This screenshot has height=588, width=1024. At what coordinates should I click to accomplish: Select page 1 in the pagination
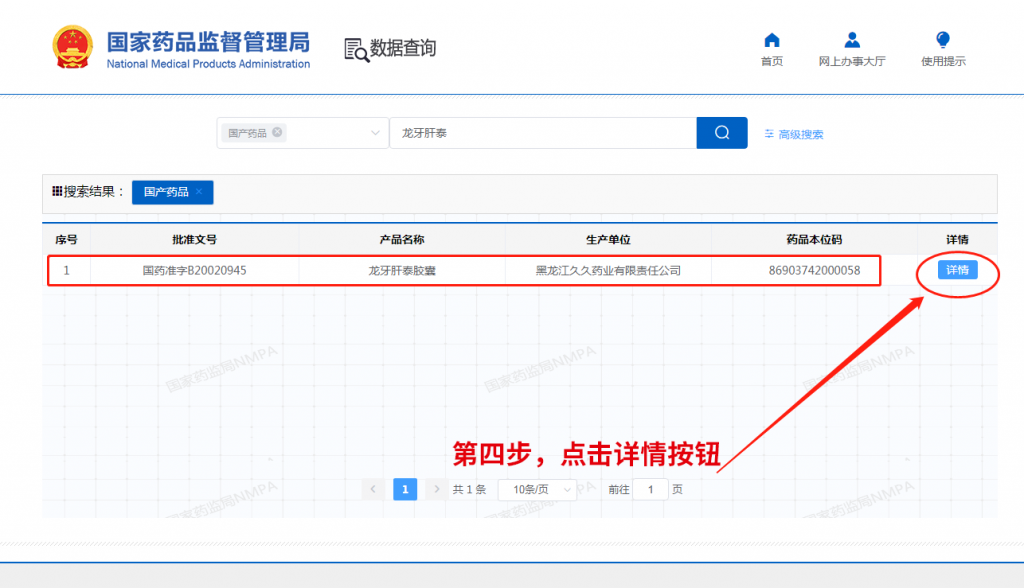405,489
